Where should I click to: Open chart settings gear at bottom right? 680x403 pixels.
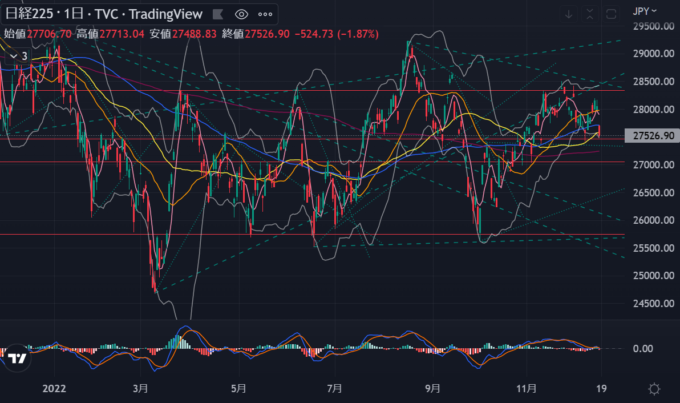[x=653, y=388]
